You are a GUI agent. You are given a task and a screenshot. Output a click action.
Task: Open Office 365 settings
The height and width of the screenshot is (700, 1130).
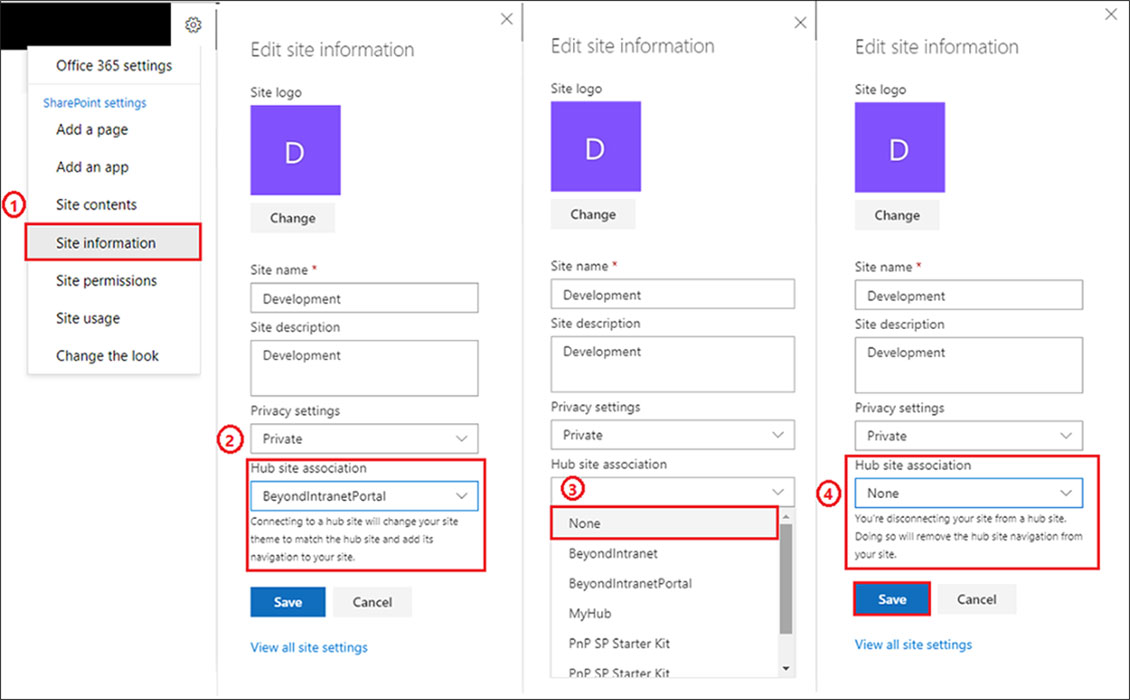point(114,66)
